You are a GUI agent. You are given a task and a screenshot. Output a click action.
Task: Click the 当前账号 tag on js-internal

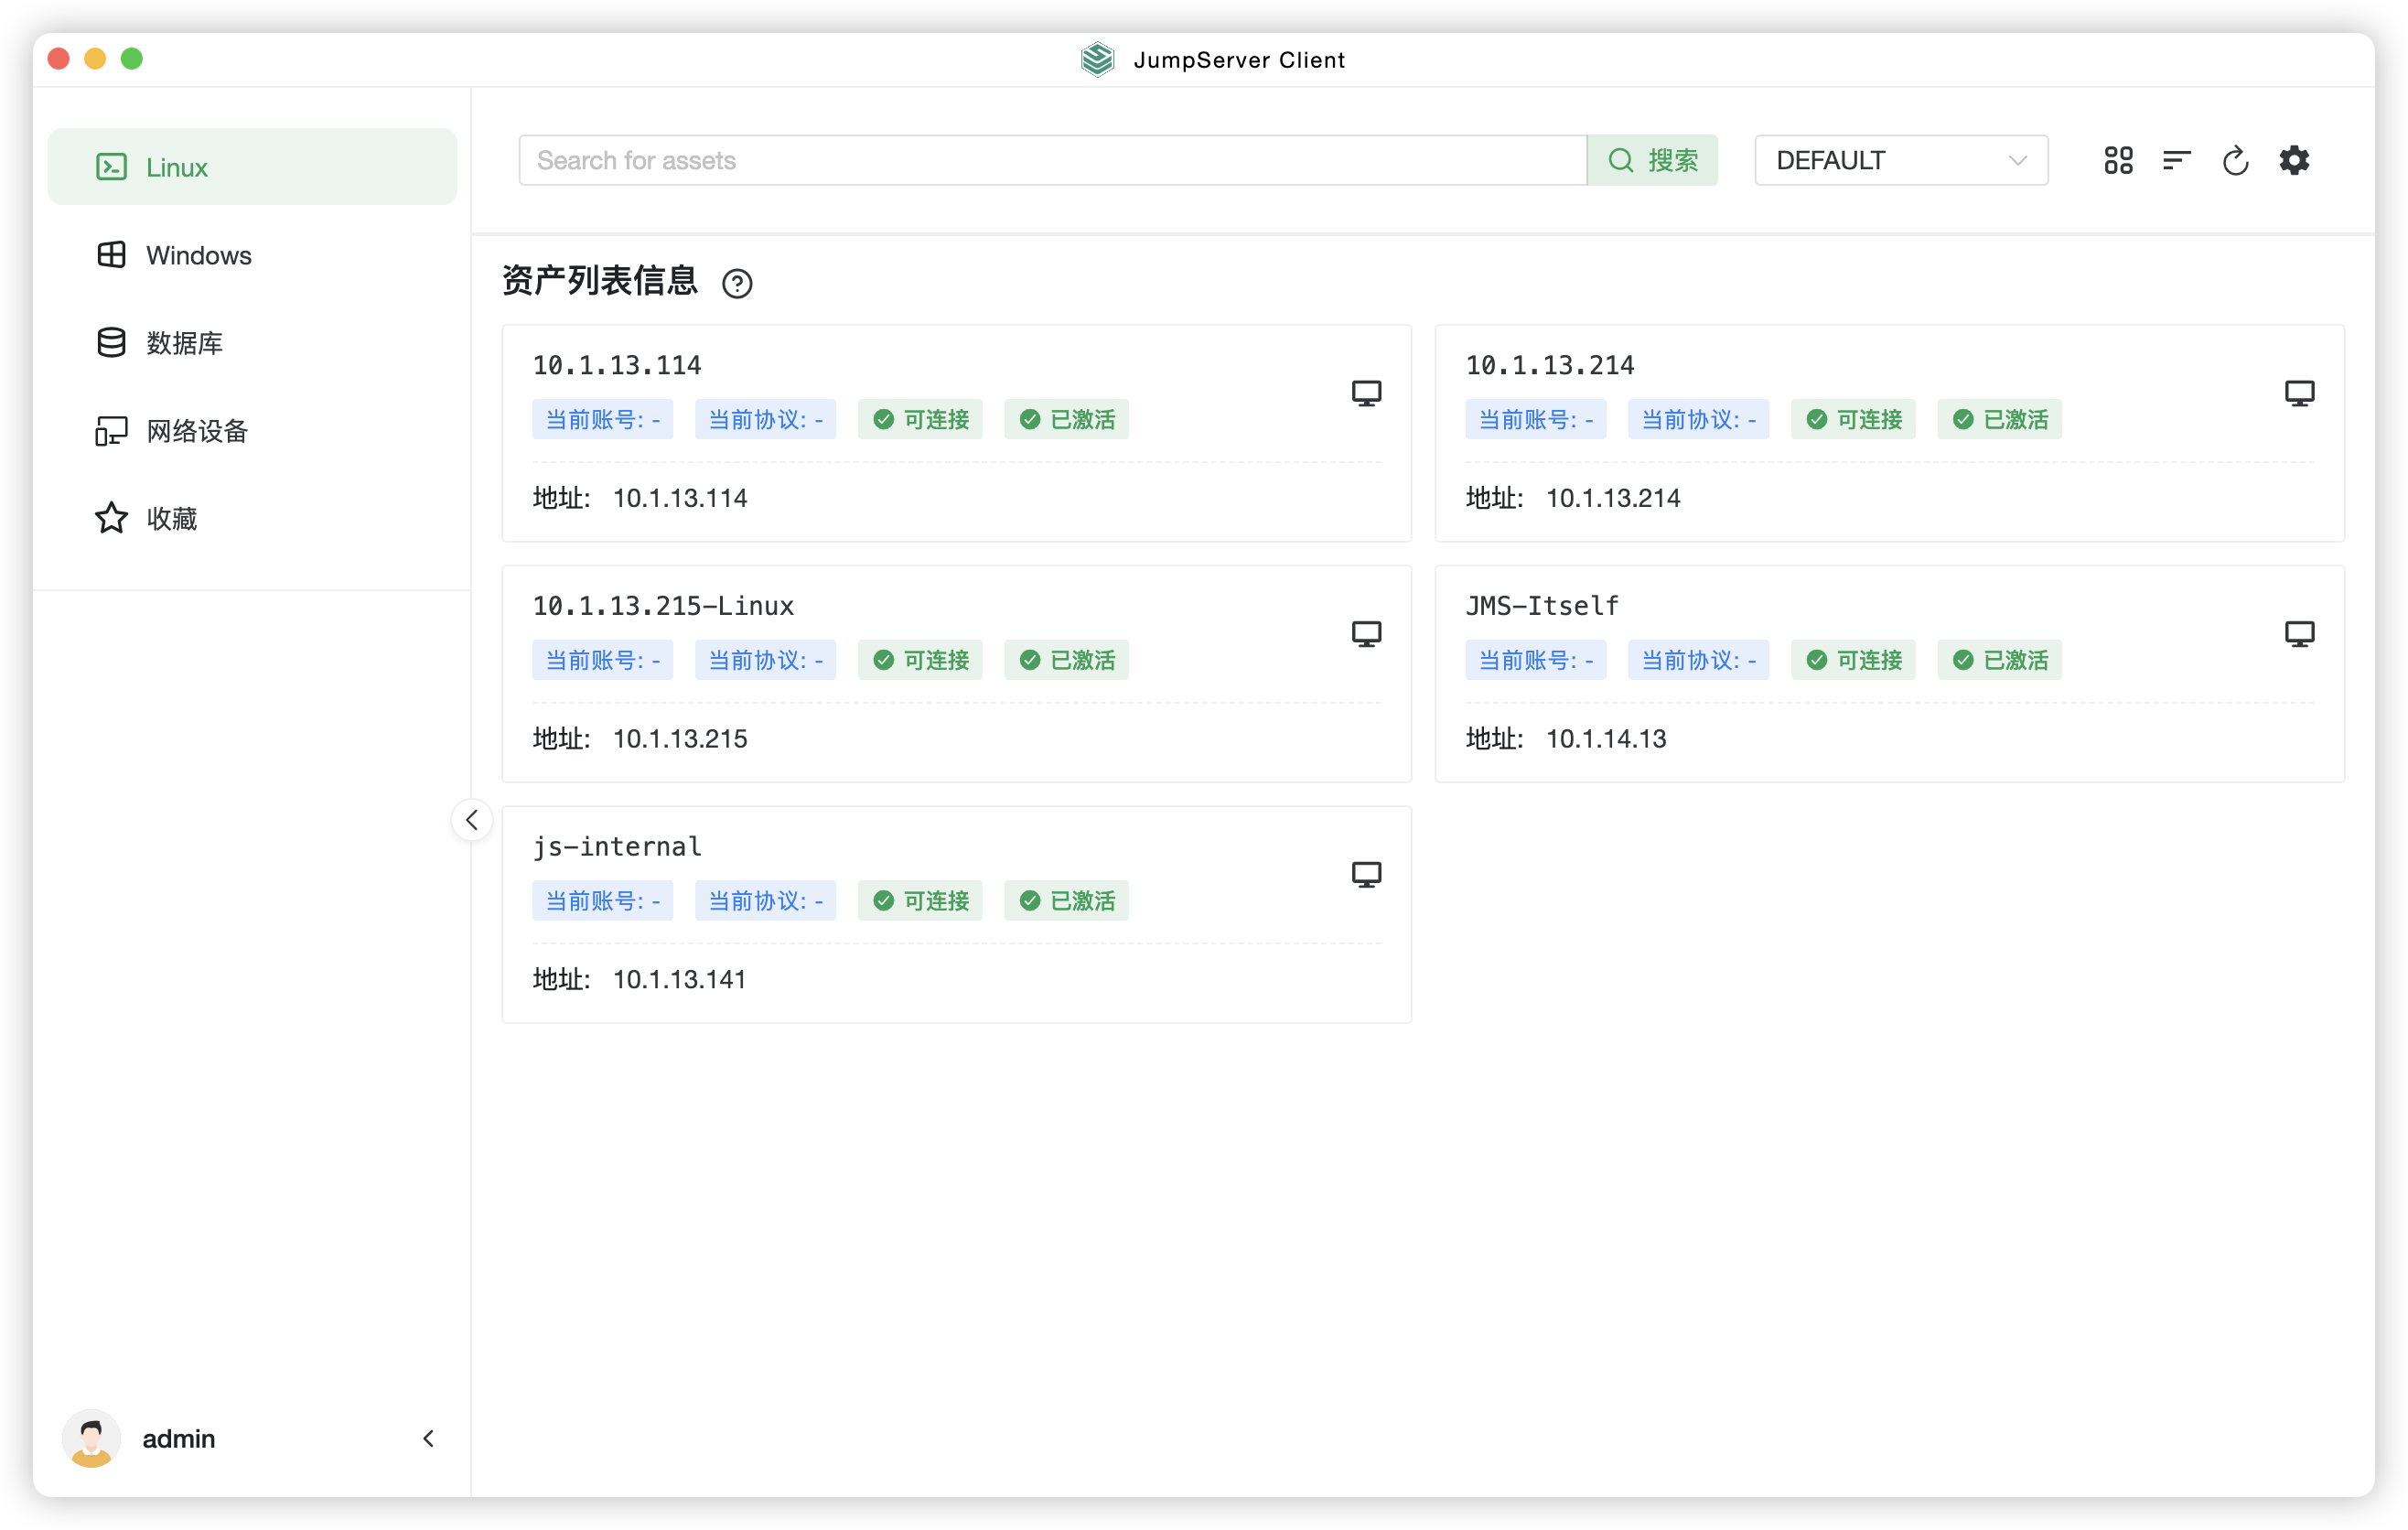click(x=602, y=901)
